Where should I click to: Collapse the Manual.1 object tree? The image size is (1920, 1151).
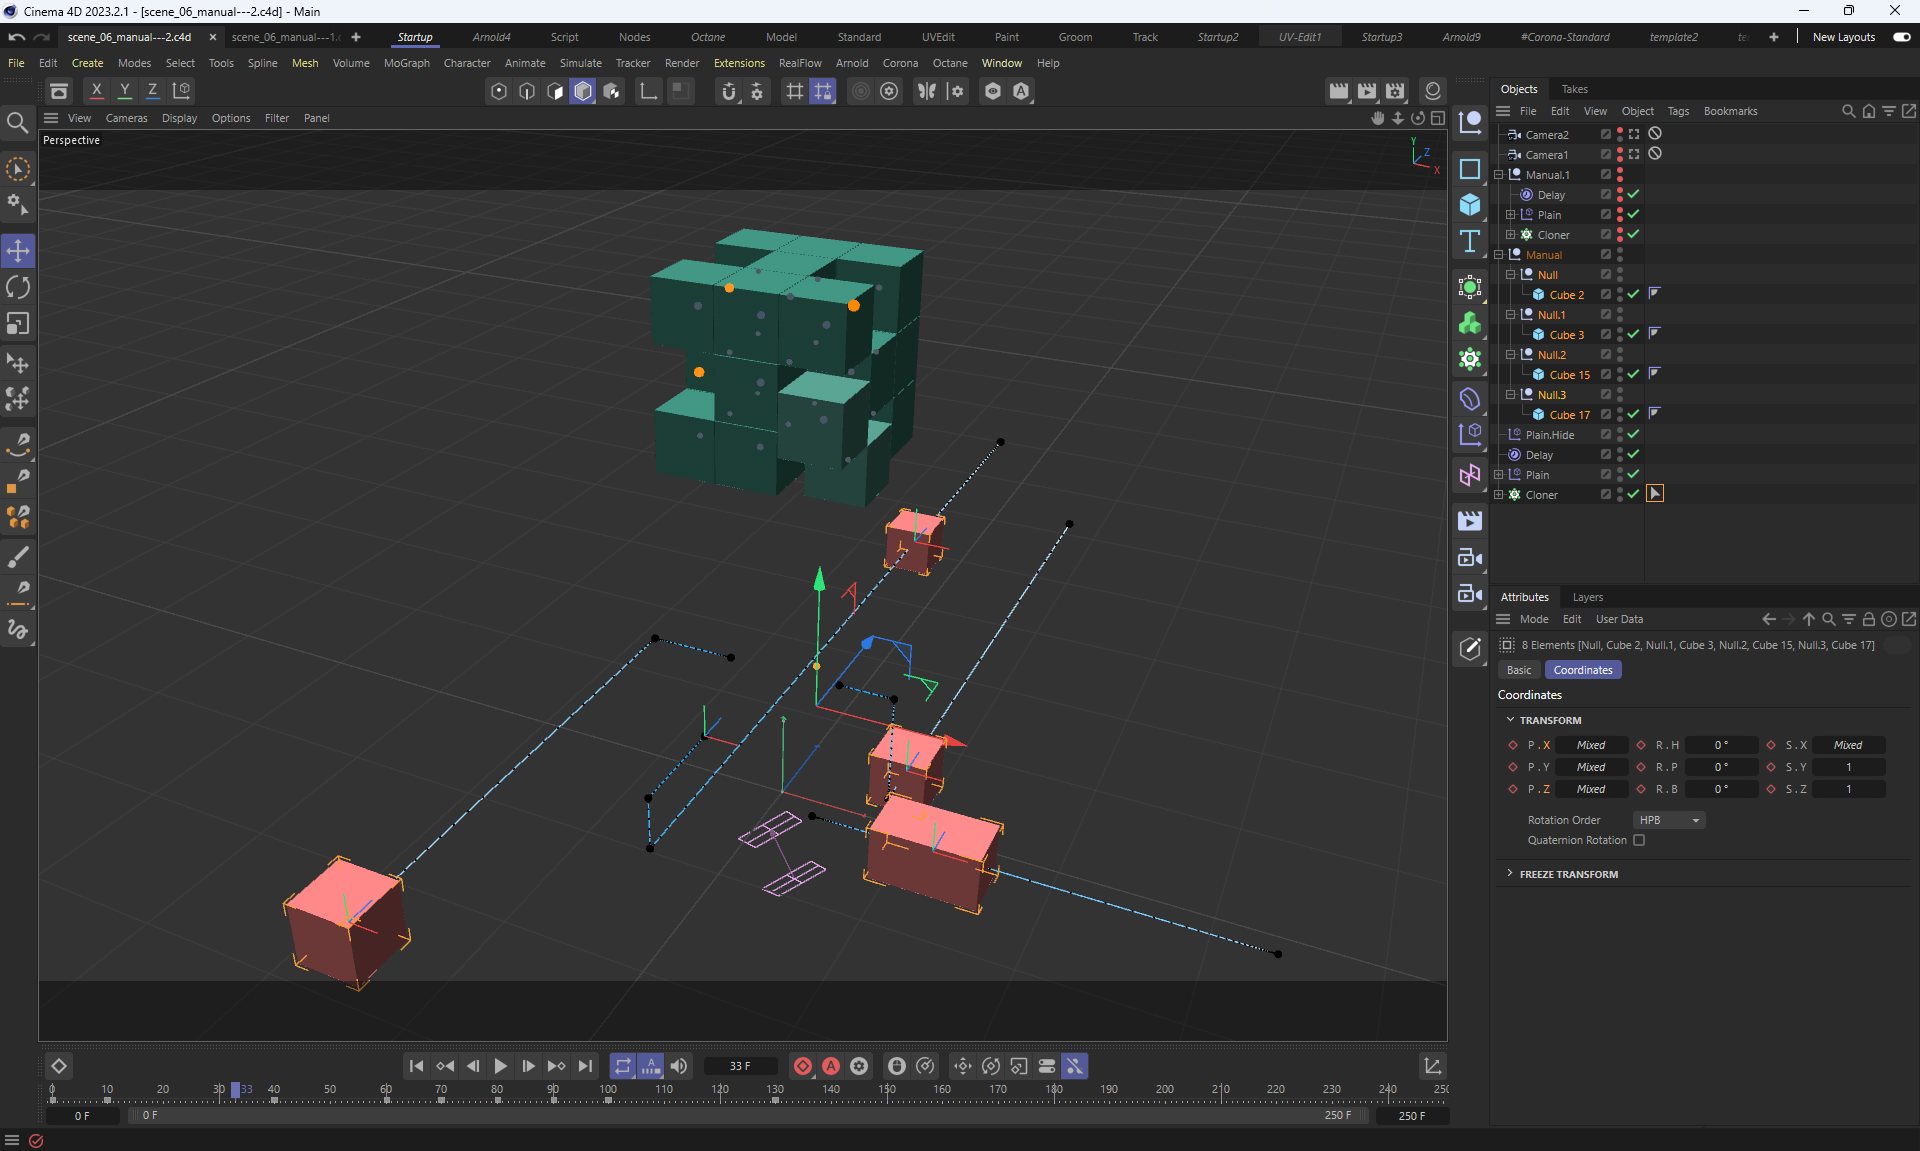[x=1499, y=175]
